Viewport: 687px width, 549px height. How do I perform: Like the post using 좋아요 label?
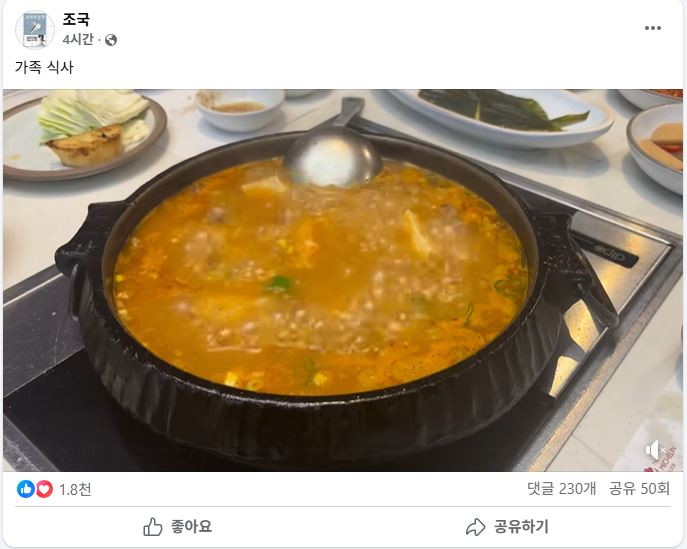191,527
